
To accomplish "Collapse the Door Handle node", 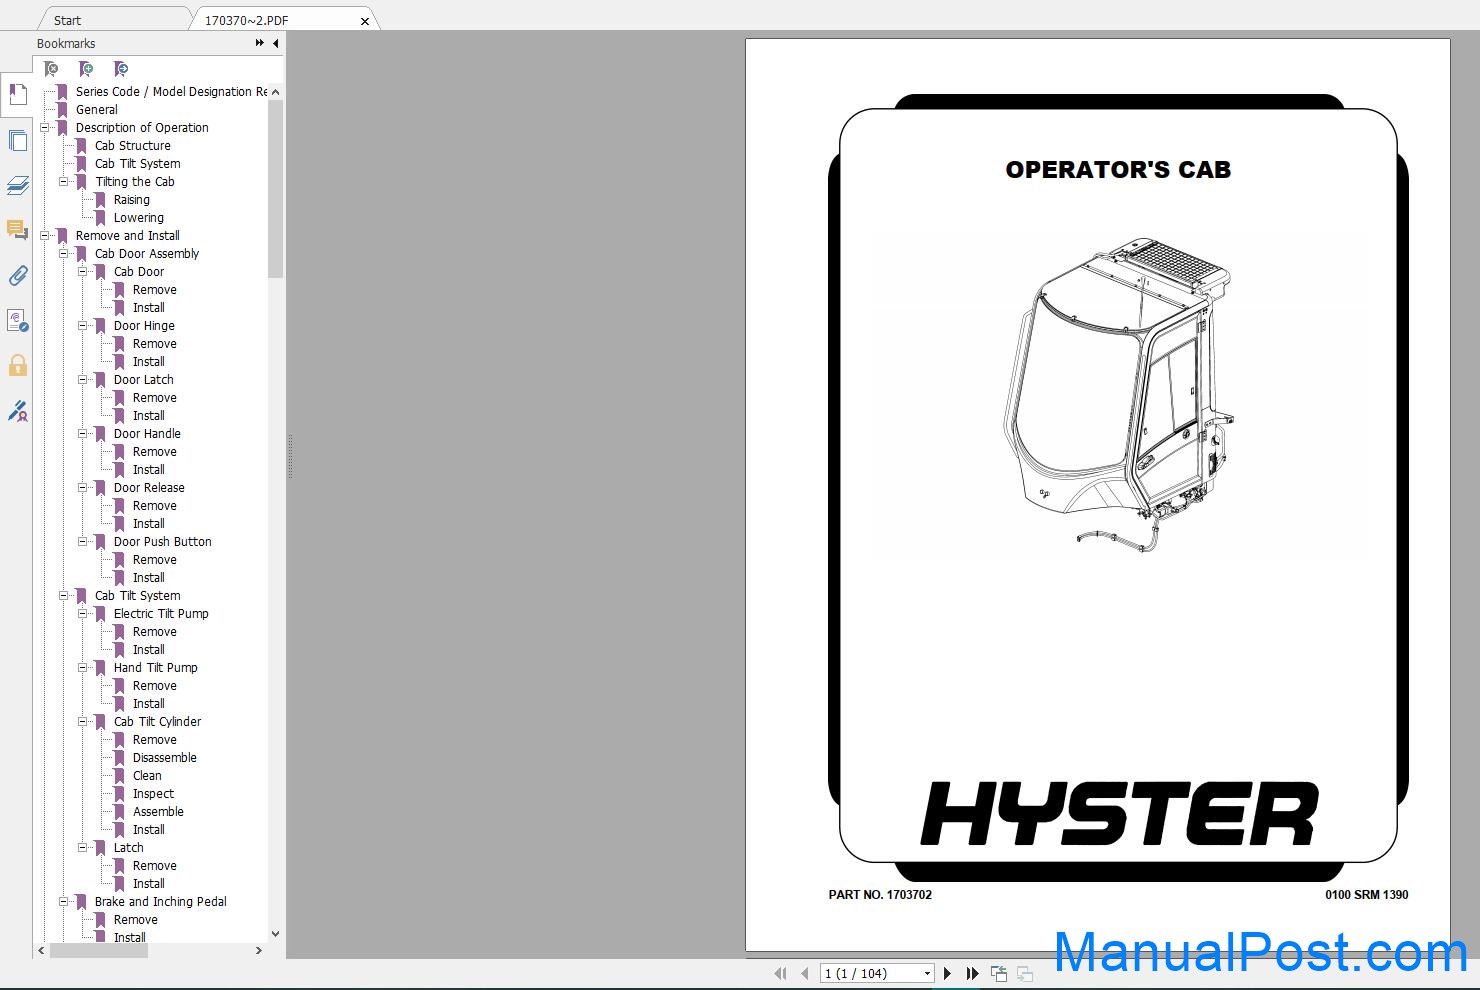I will (83, 434).
